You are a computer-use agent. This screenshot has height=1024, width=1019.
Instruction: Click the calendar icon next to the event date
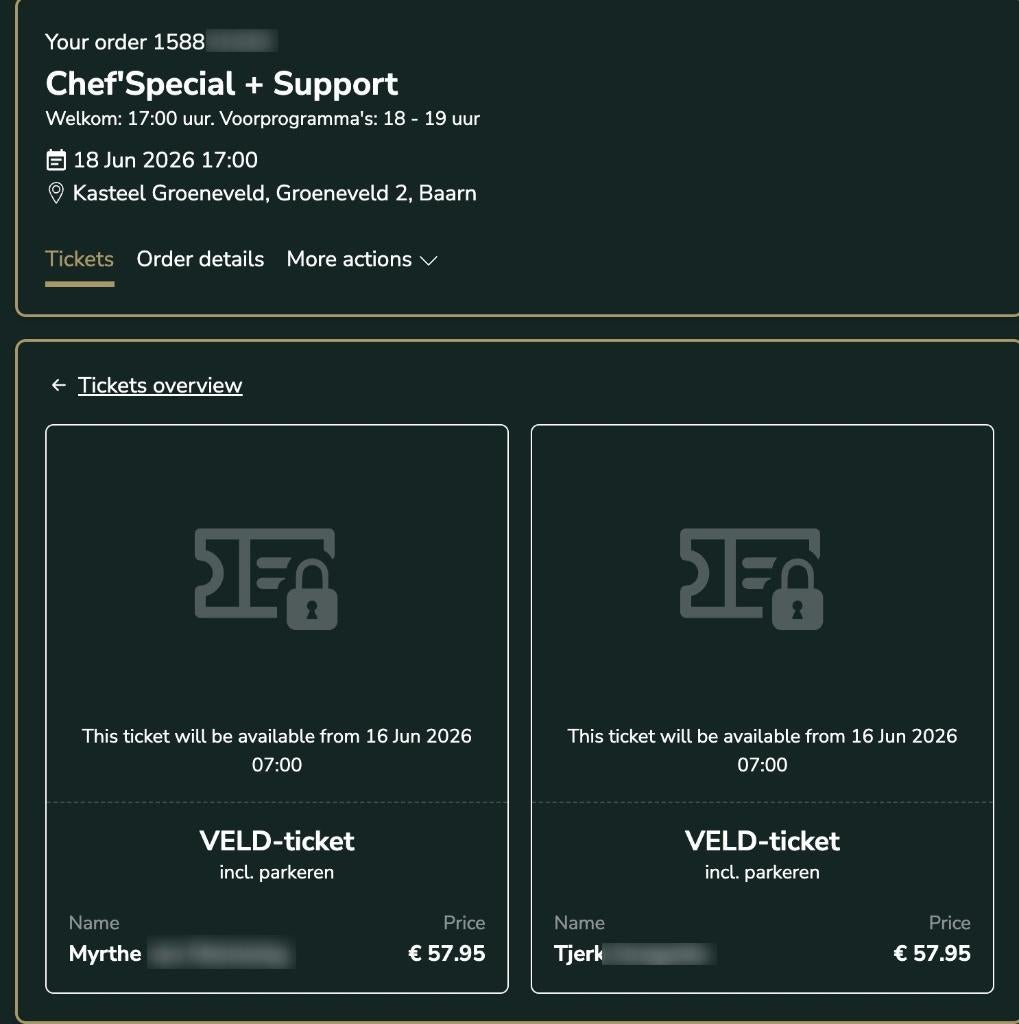(54, 159)
